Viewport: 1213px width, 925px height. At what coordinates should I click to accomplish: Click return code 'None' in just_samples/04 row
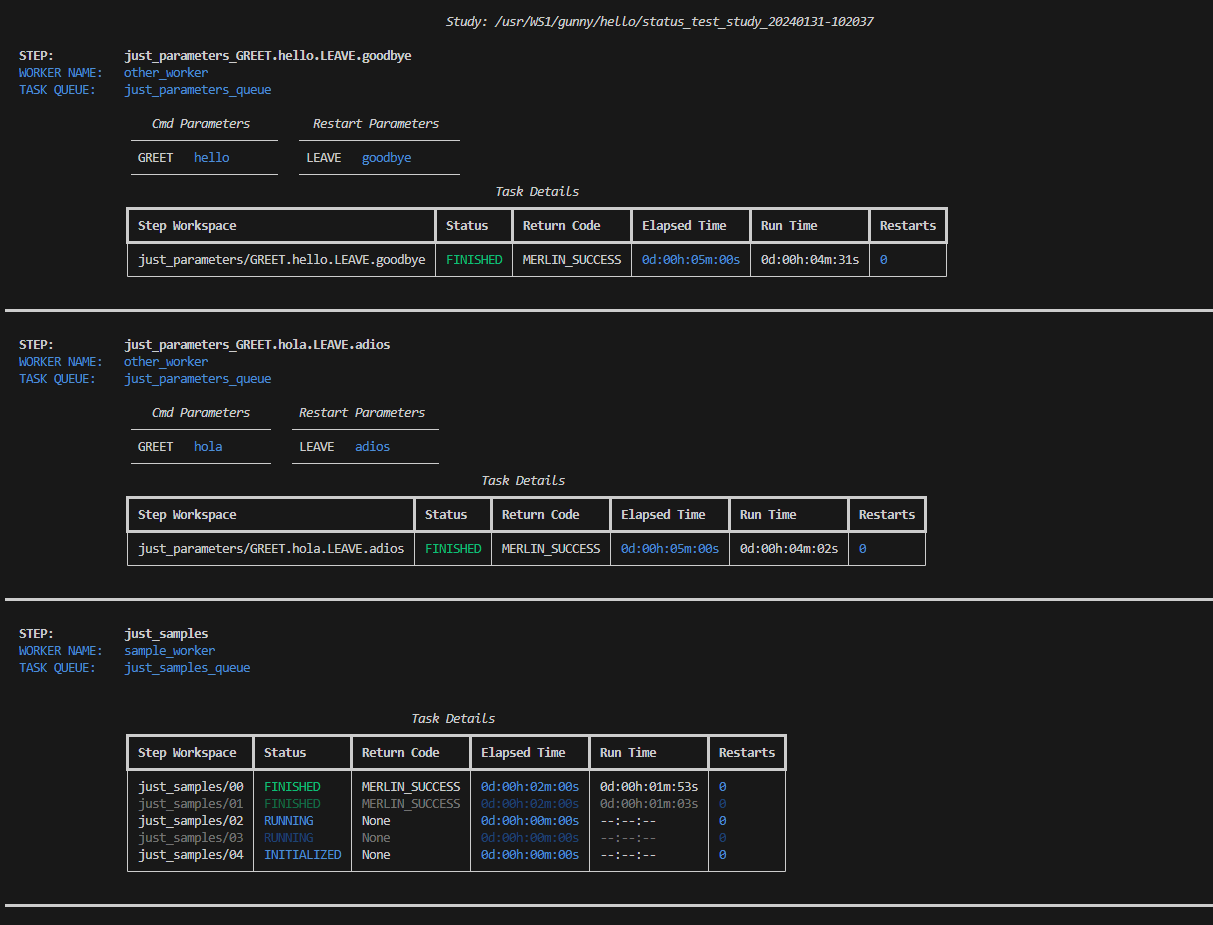(x=376, y=855)
